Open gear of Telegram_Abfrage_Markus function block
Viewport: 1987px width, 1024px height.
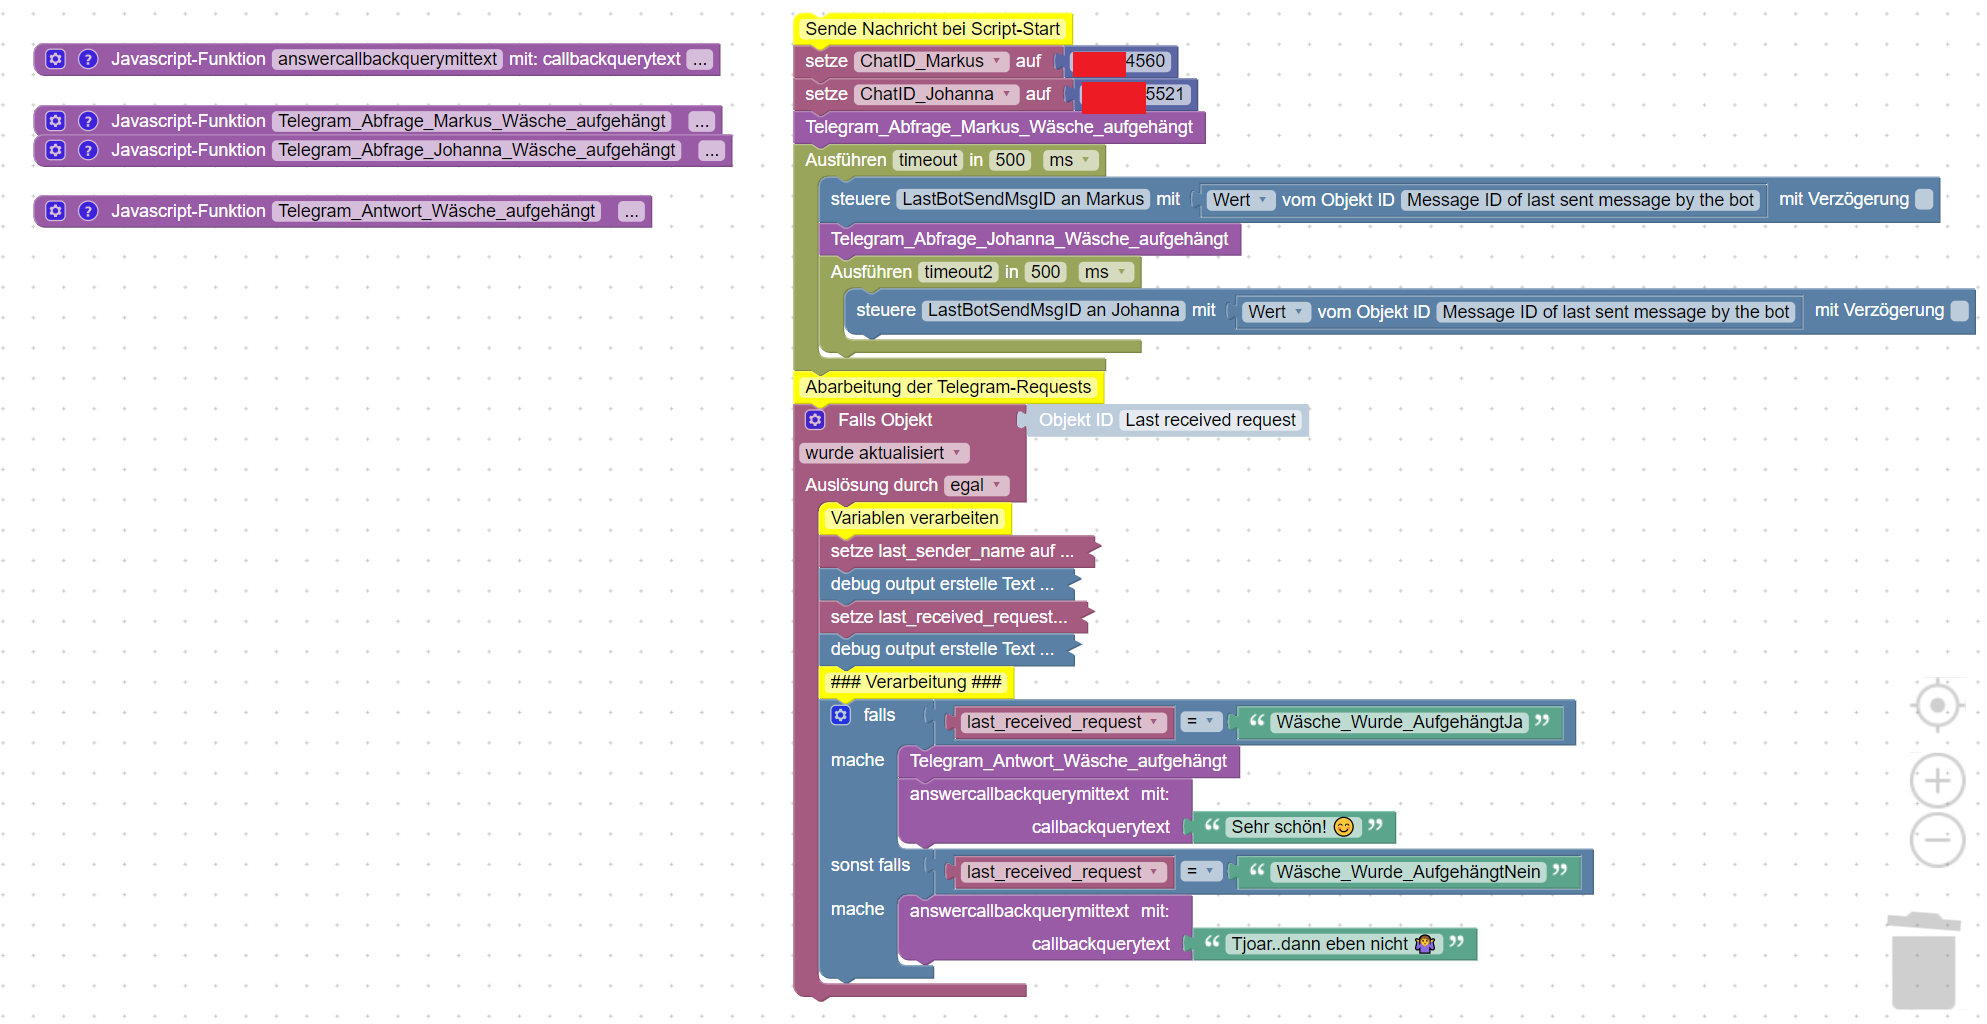tap(56, 121)
